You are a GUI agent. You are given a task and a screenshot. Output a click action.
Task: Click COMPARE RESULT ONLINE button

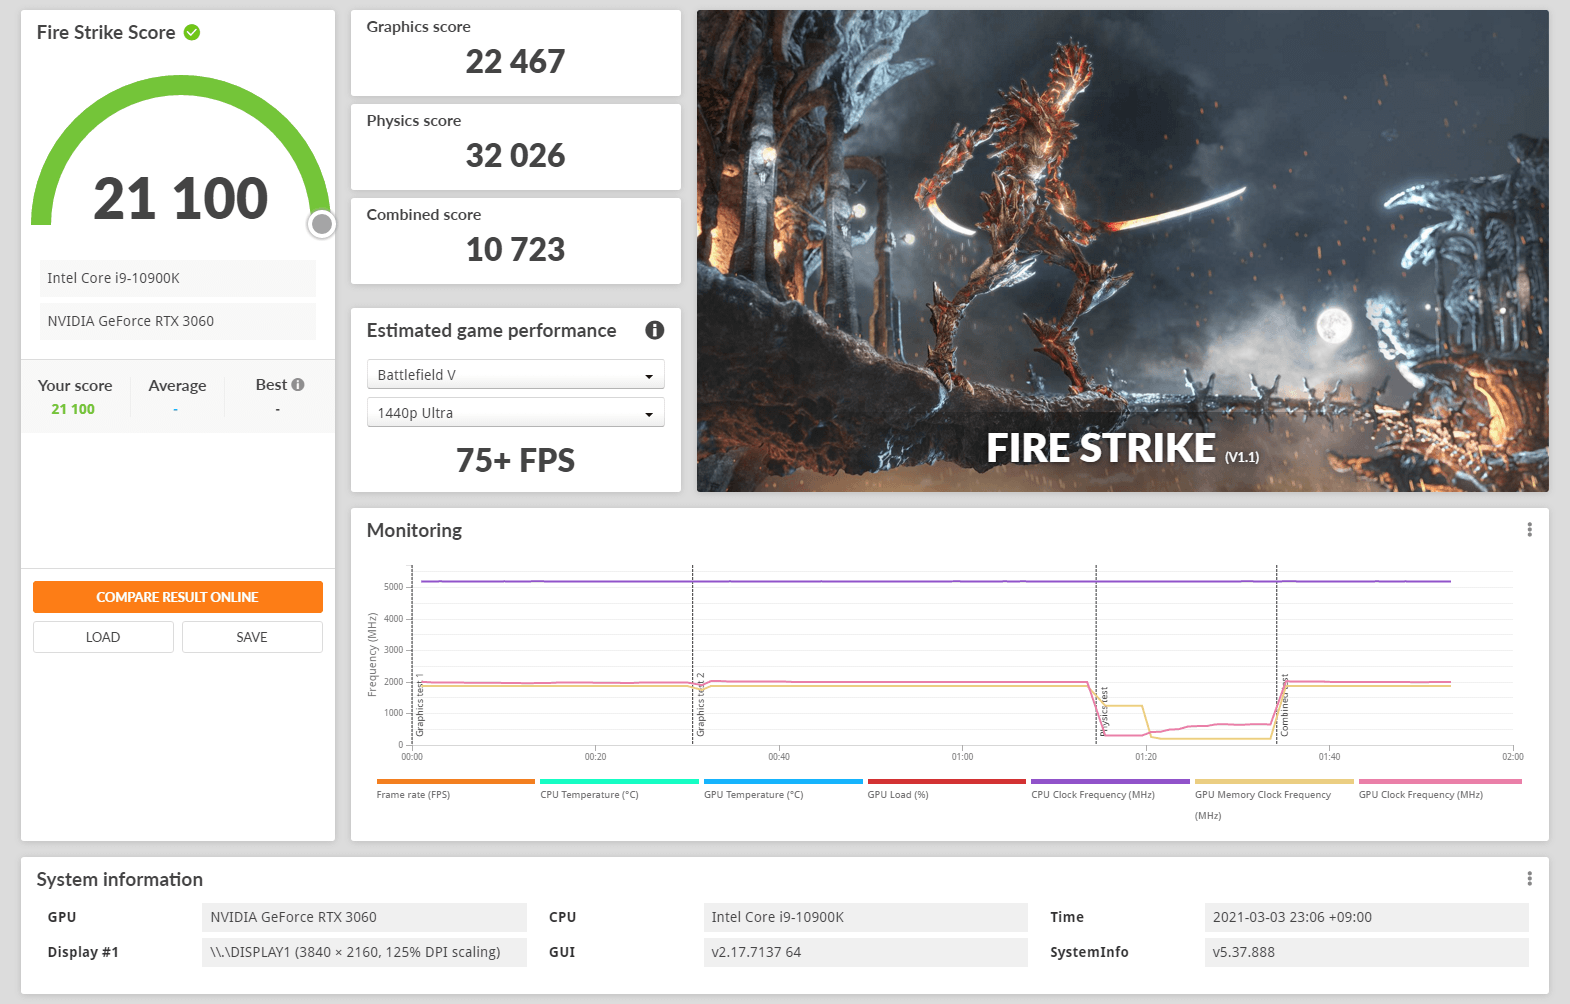tap(178, 597)
